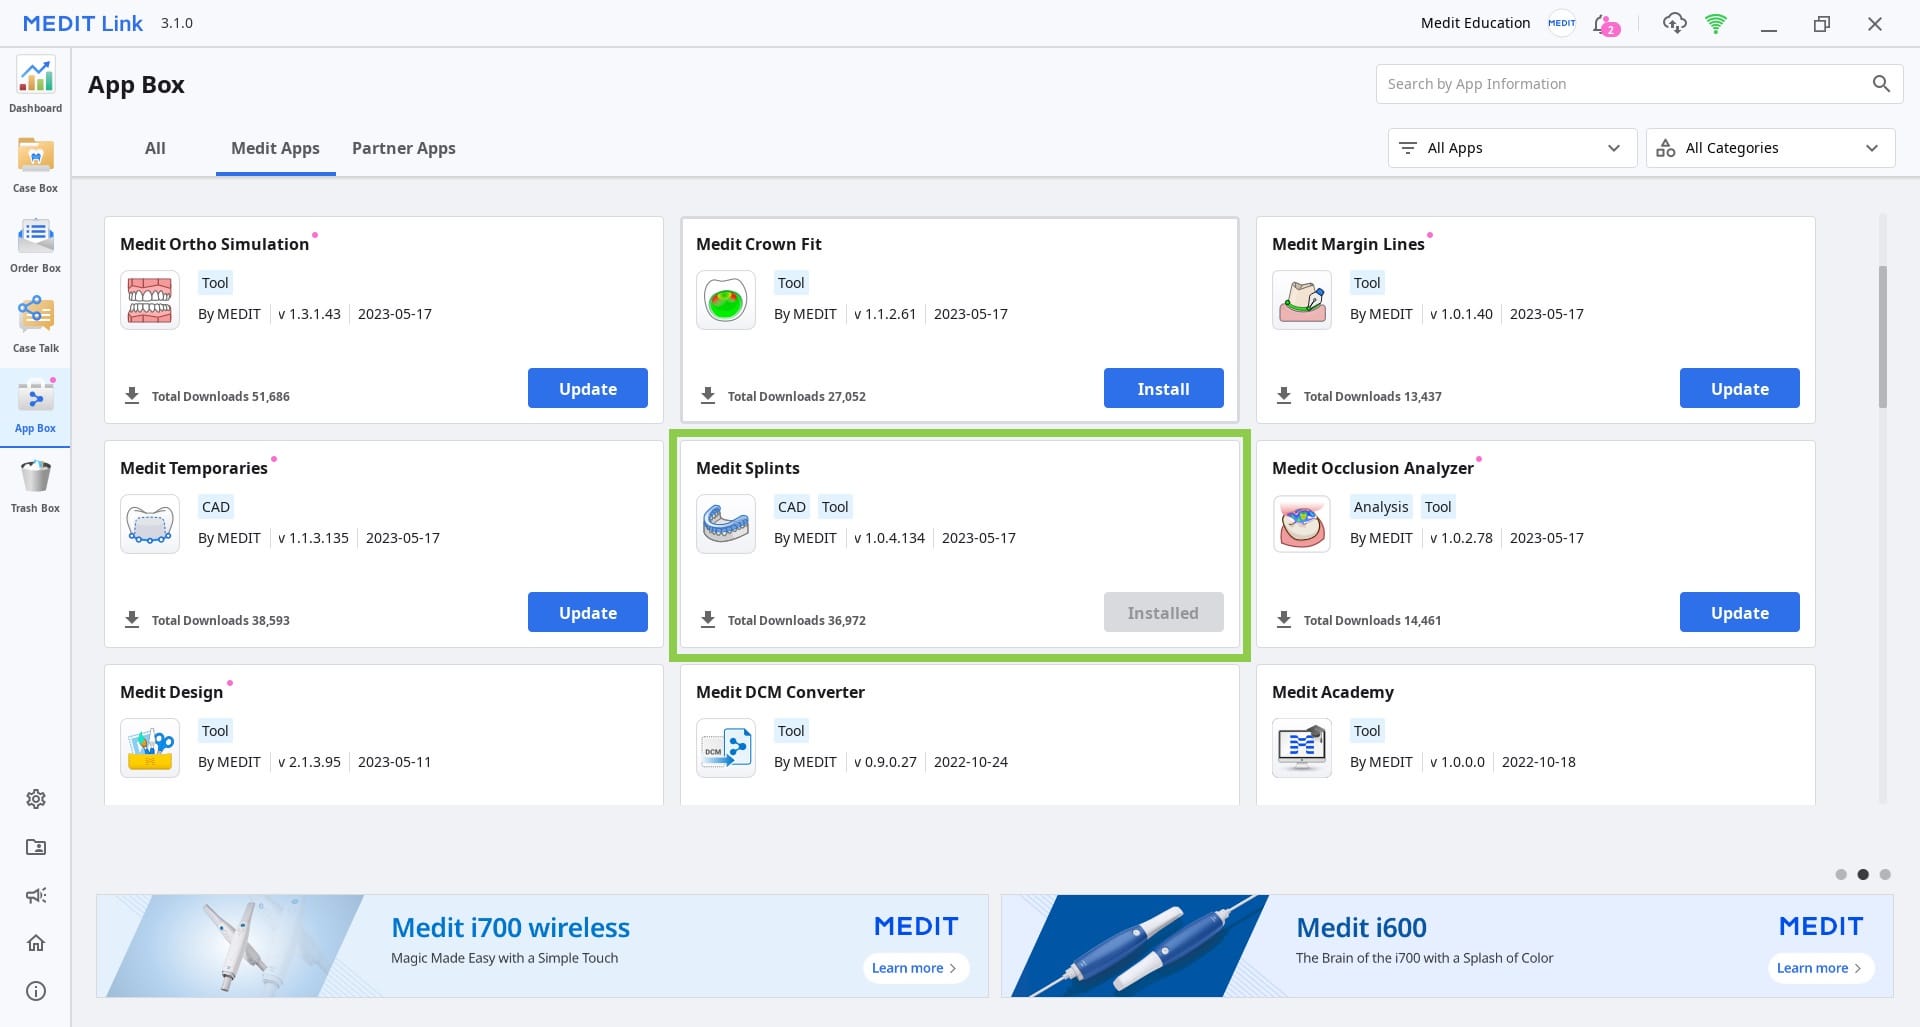Switch to the Partner Apps tab
The image size is (1920, 1027).
(x=404, y=148)
